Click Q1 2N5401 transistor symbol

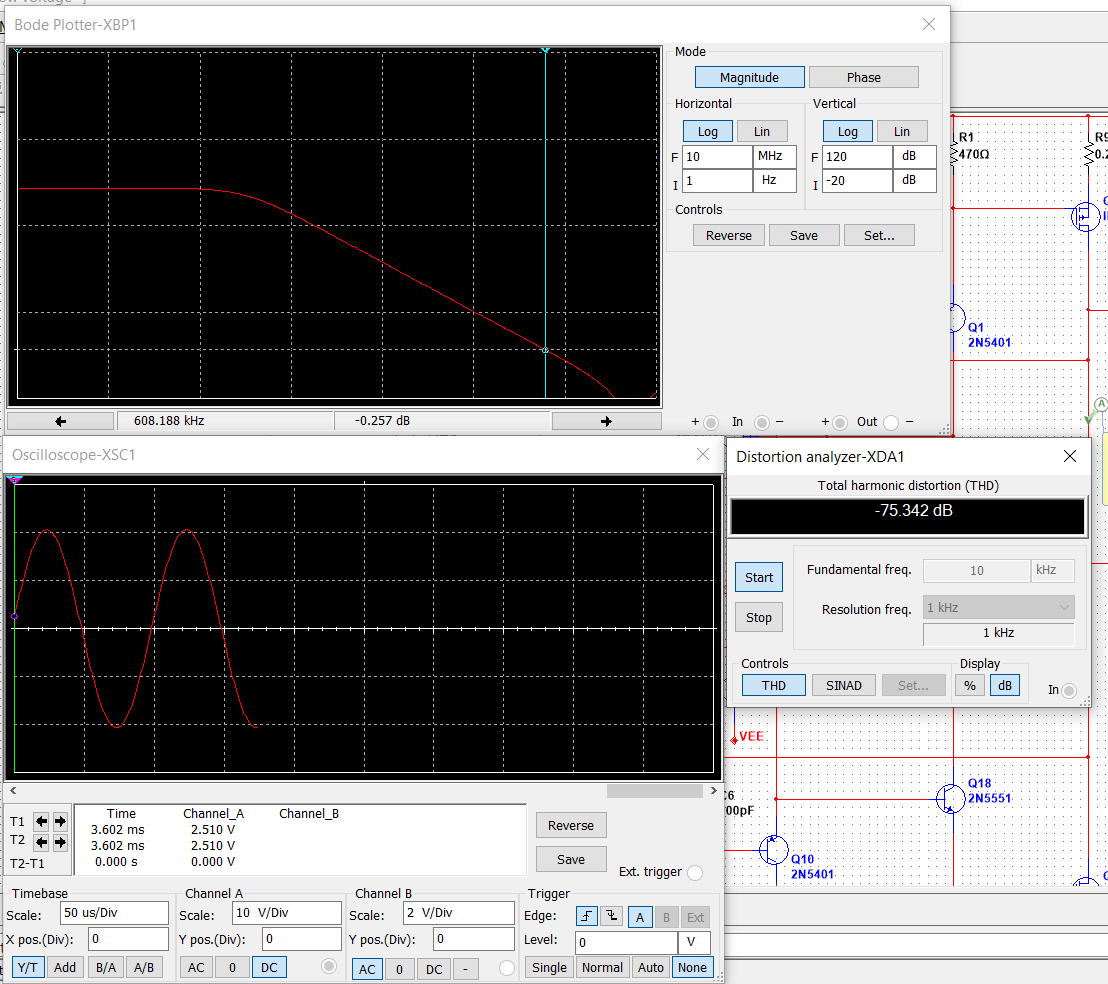(955, 318)
